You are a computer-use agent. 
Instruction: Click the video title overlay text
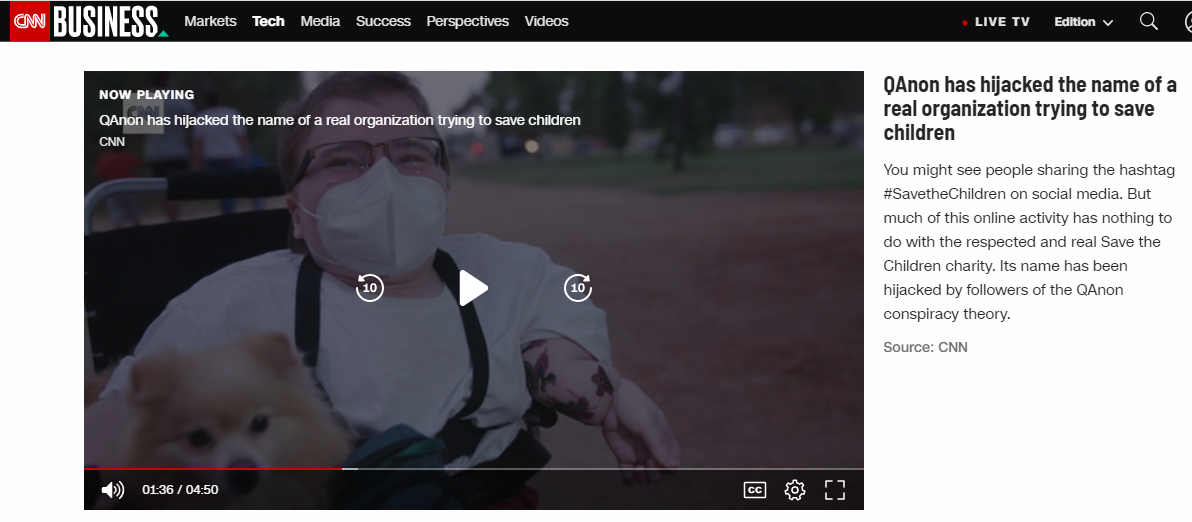pos(340,120)
